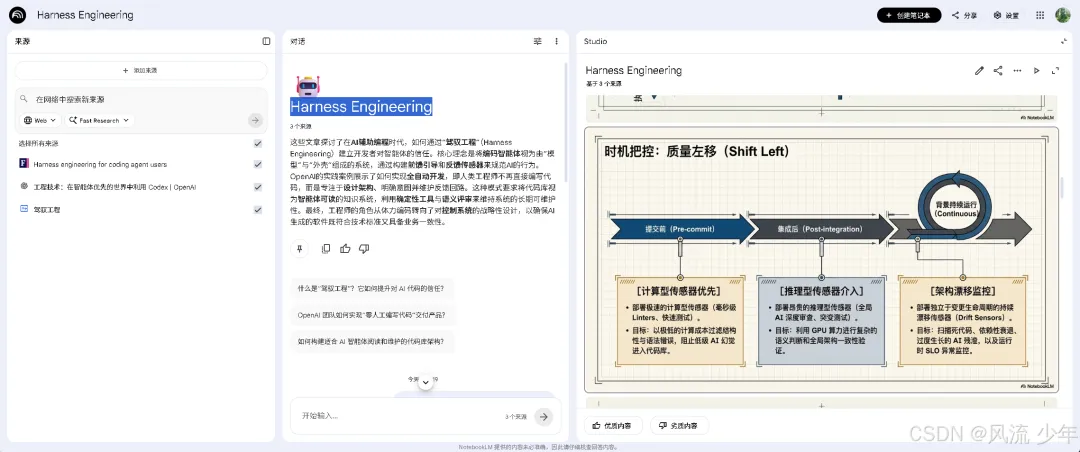Expand the slide deck to fullscreen
Screen dimensions: 1080x452
(1055, 70)
